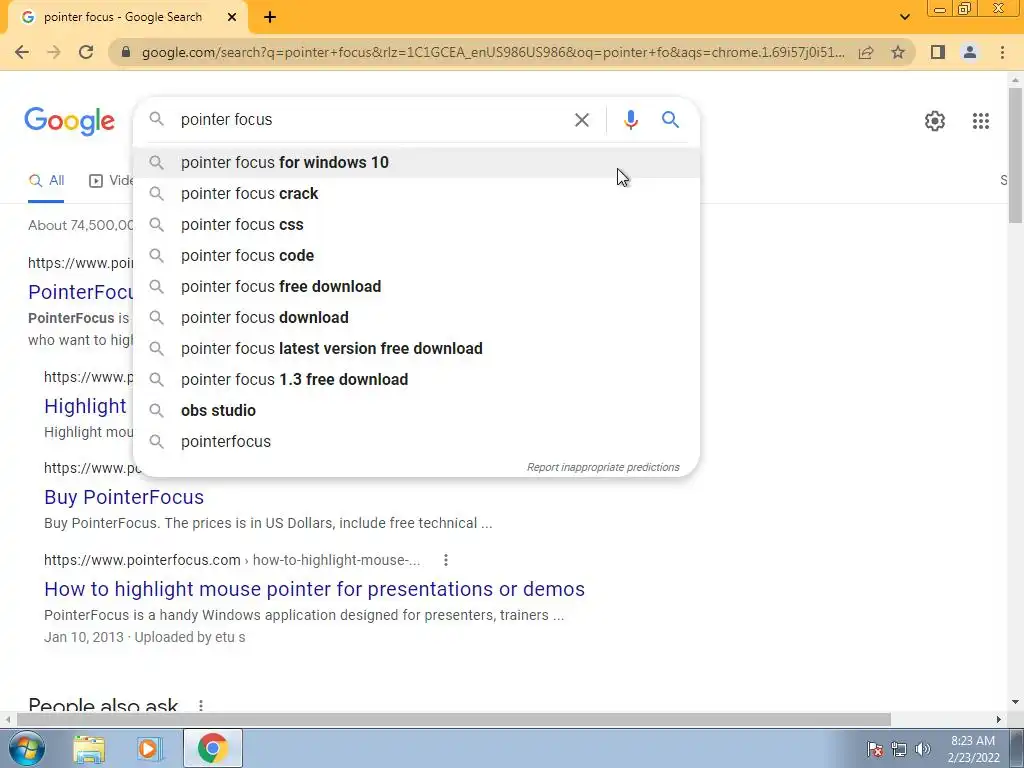Select suggestion pointer focus crack
Viewport: 1024px width, 768px height.
click(416, 194)
